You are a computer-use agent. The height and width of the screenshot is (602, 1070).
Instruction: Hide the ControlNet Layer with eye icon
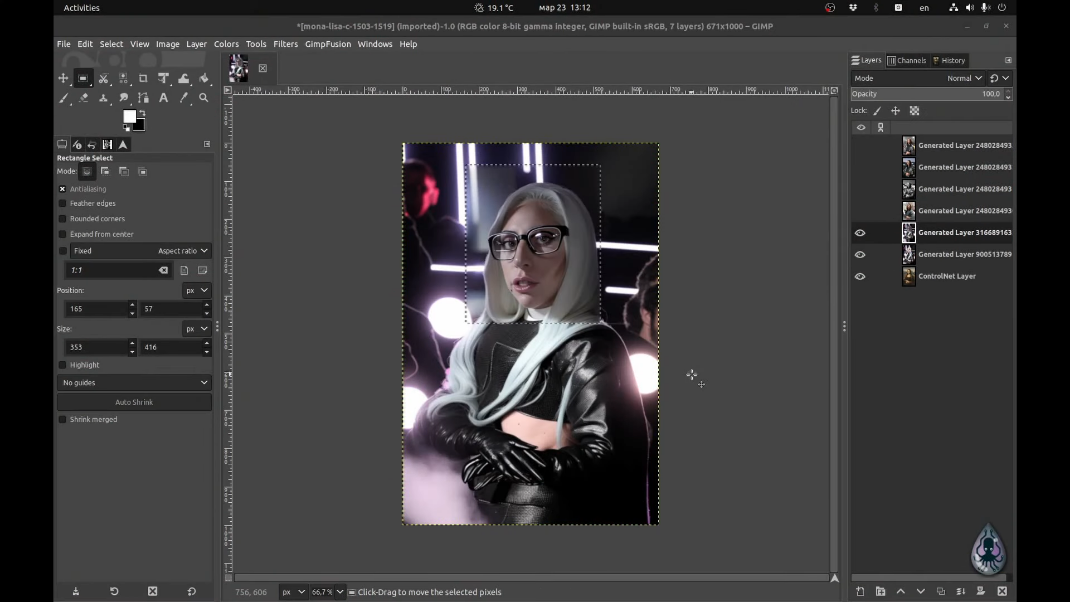click(x=860, y=276)
